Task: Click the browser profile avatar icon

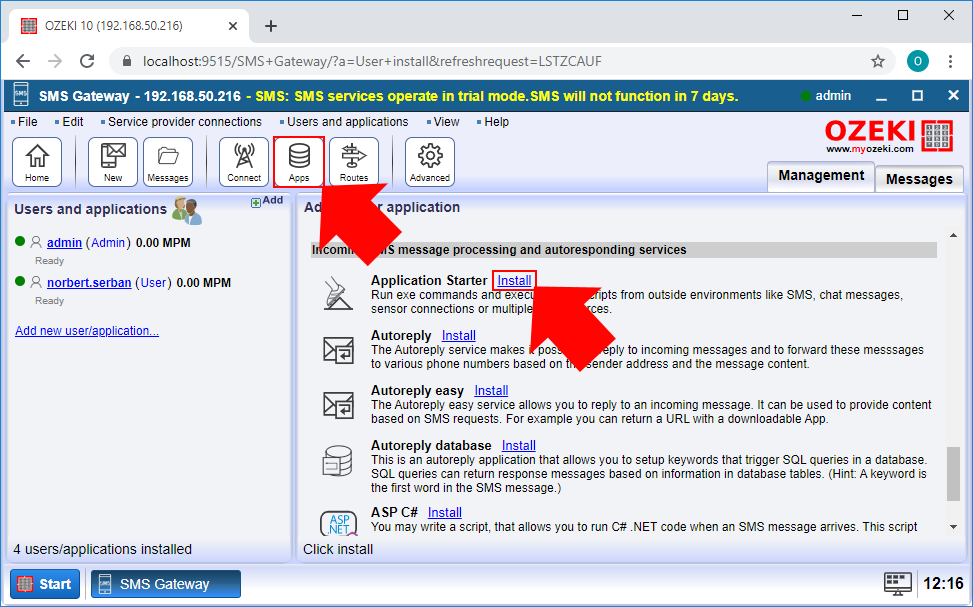Action: coord(917,61)
